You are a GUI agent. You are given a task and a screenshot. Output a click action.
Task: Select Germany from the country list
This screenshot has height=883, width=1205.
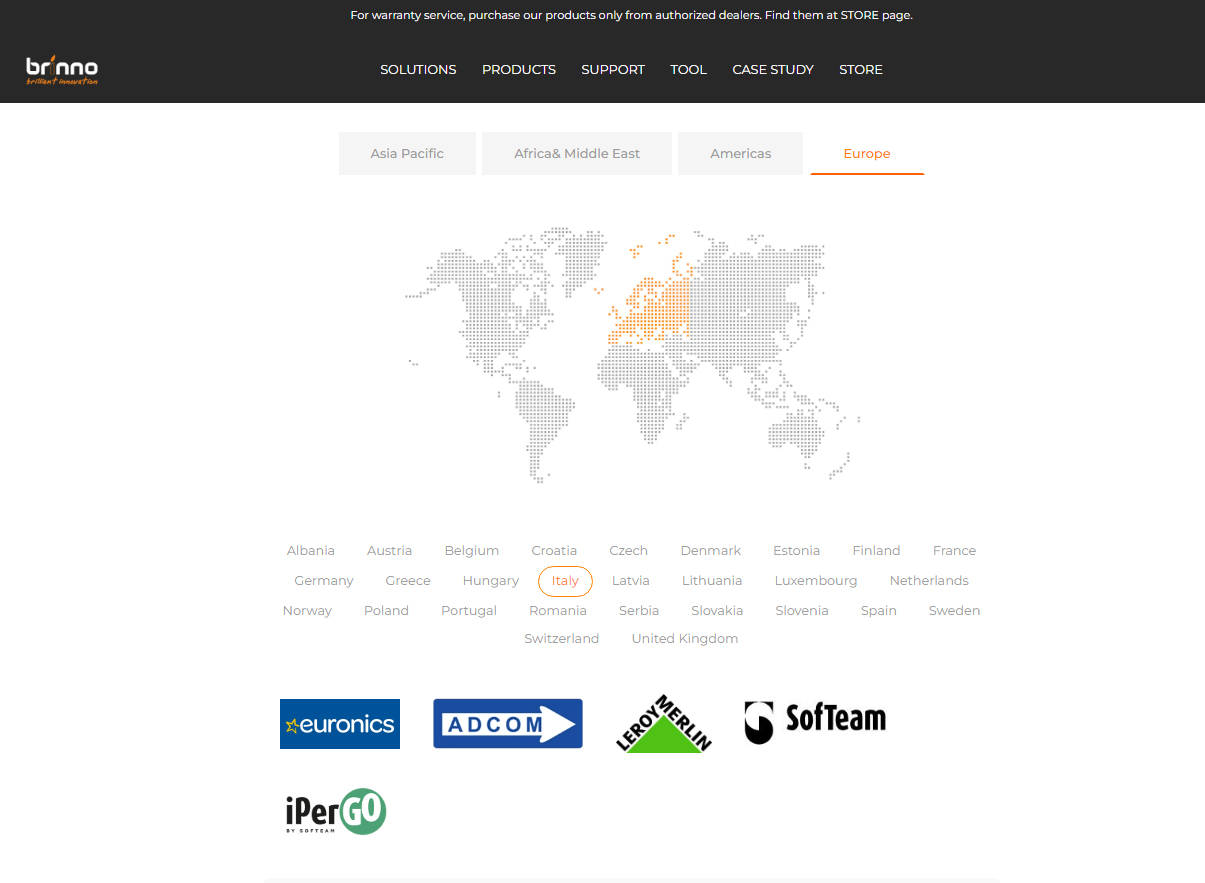coord(324,581)
